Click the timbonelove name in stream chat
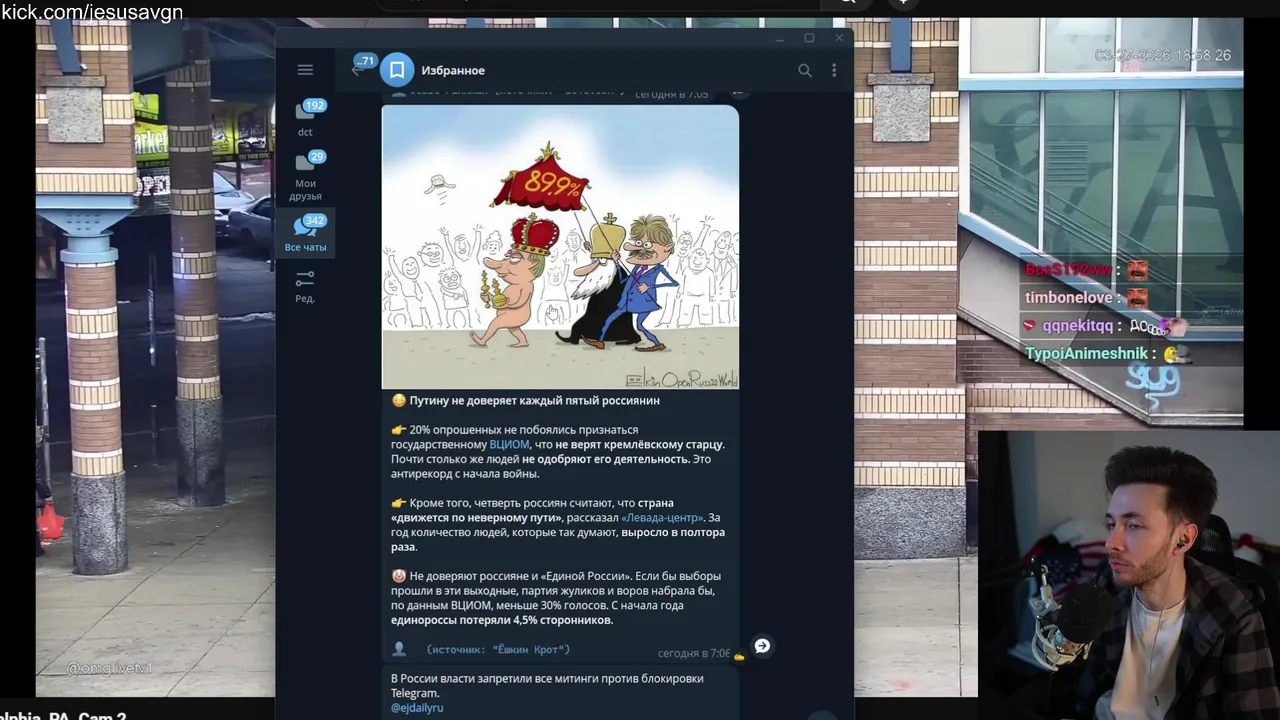 coord(1070,298)
